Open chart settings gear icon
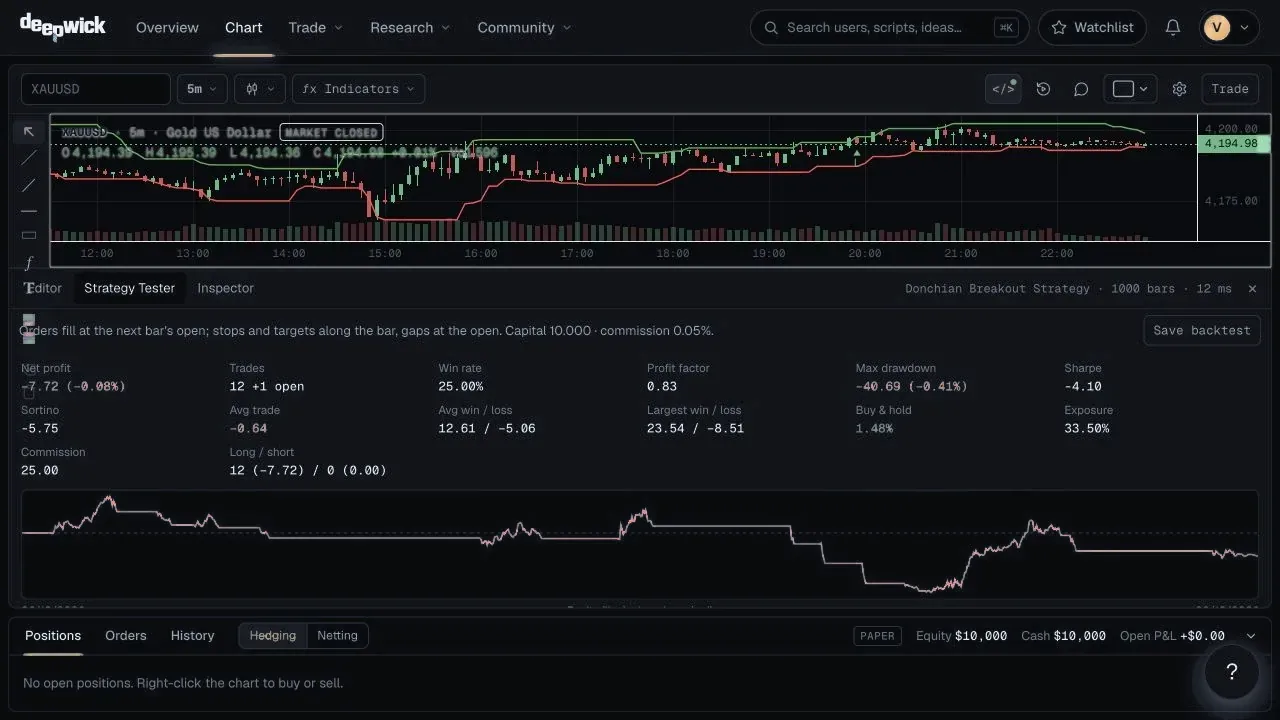1280x720 pixels. [x=1179, y=89]
